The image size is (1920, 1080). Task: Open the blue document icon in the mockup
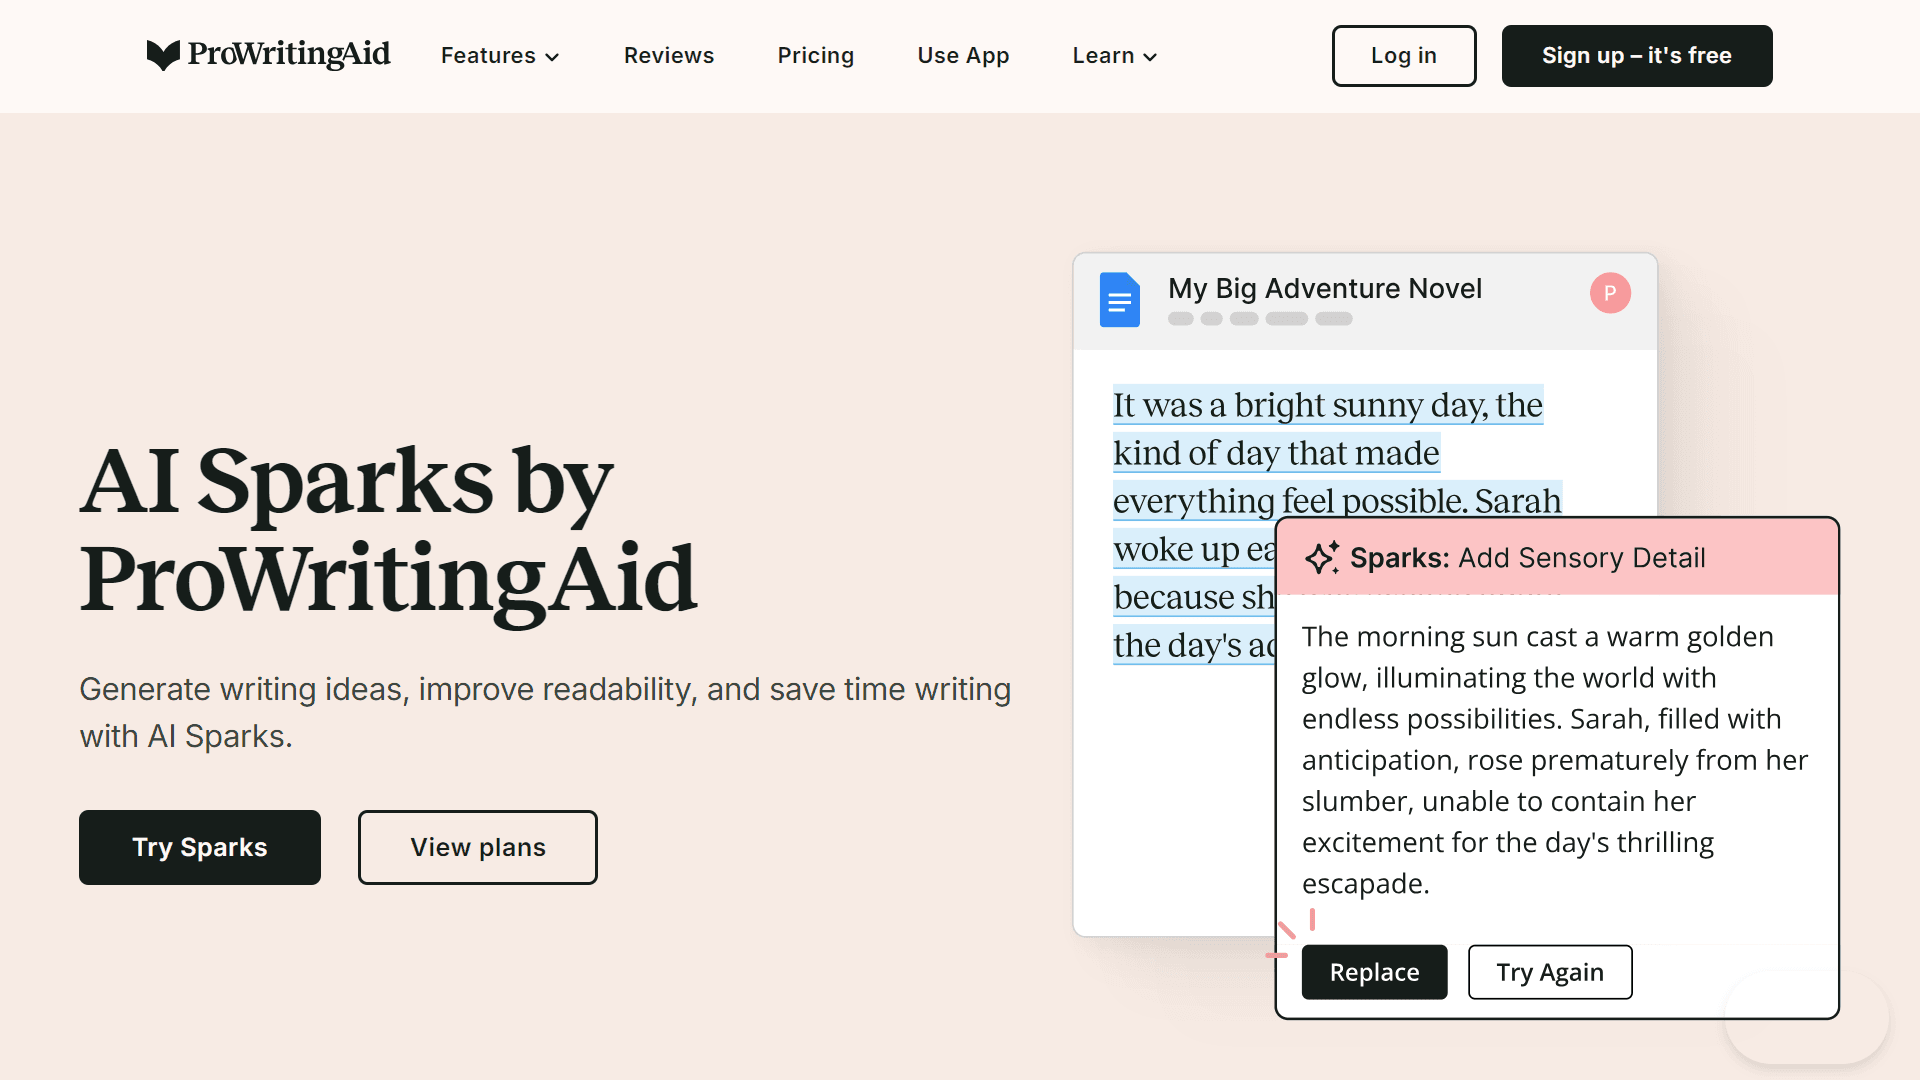[x=1119, y=299]
